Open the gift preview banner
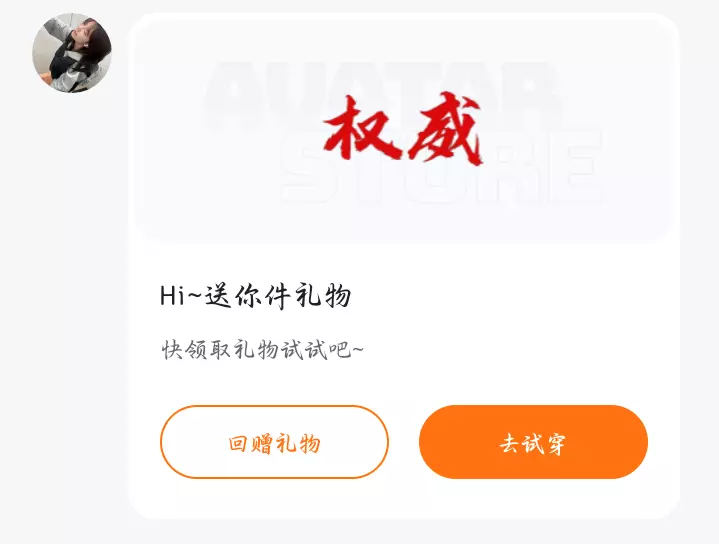719x544 pixels. [x=403, y=128]
